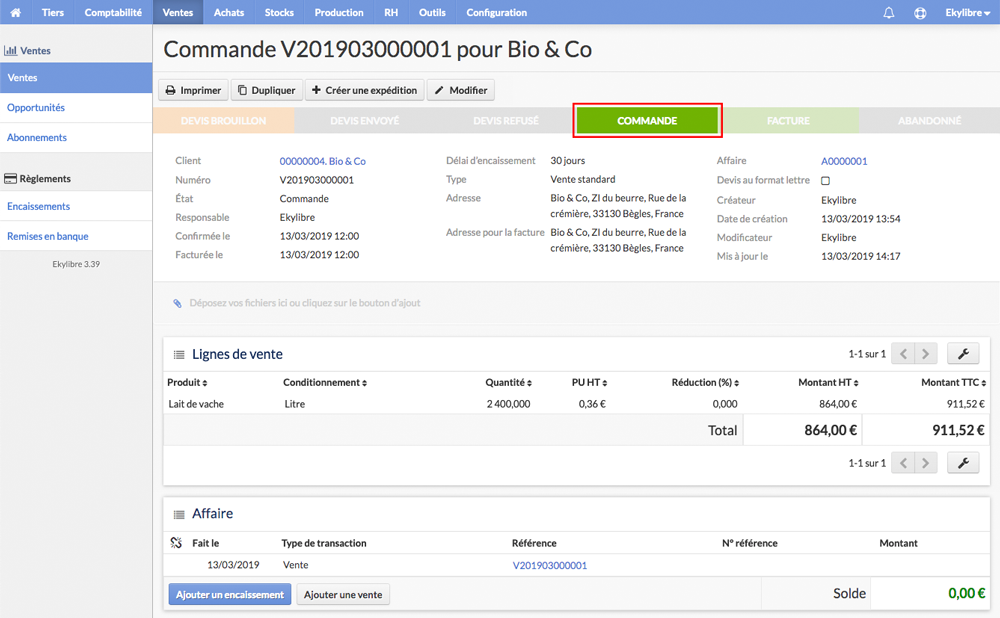
Task: Open Ventes in the sidebar
Action: [76, 78]
